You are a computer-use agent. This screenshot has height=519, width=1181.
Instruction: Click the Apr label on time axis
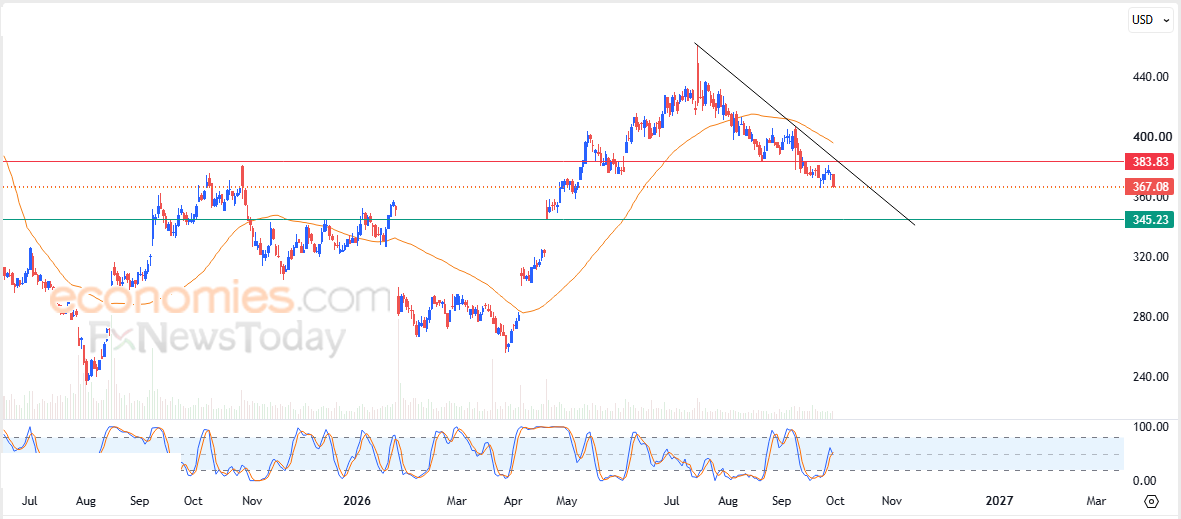tap(513, 501)
